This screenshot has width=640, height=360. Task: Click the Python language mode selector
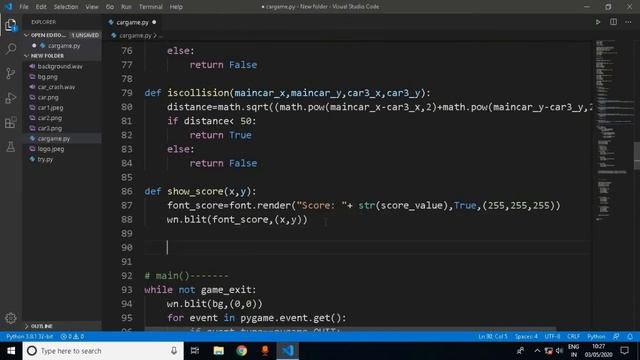[596, 336]
